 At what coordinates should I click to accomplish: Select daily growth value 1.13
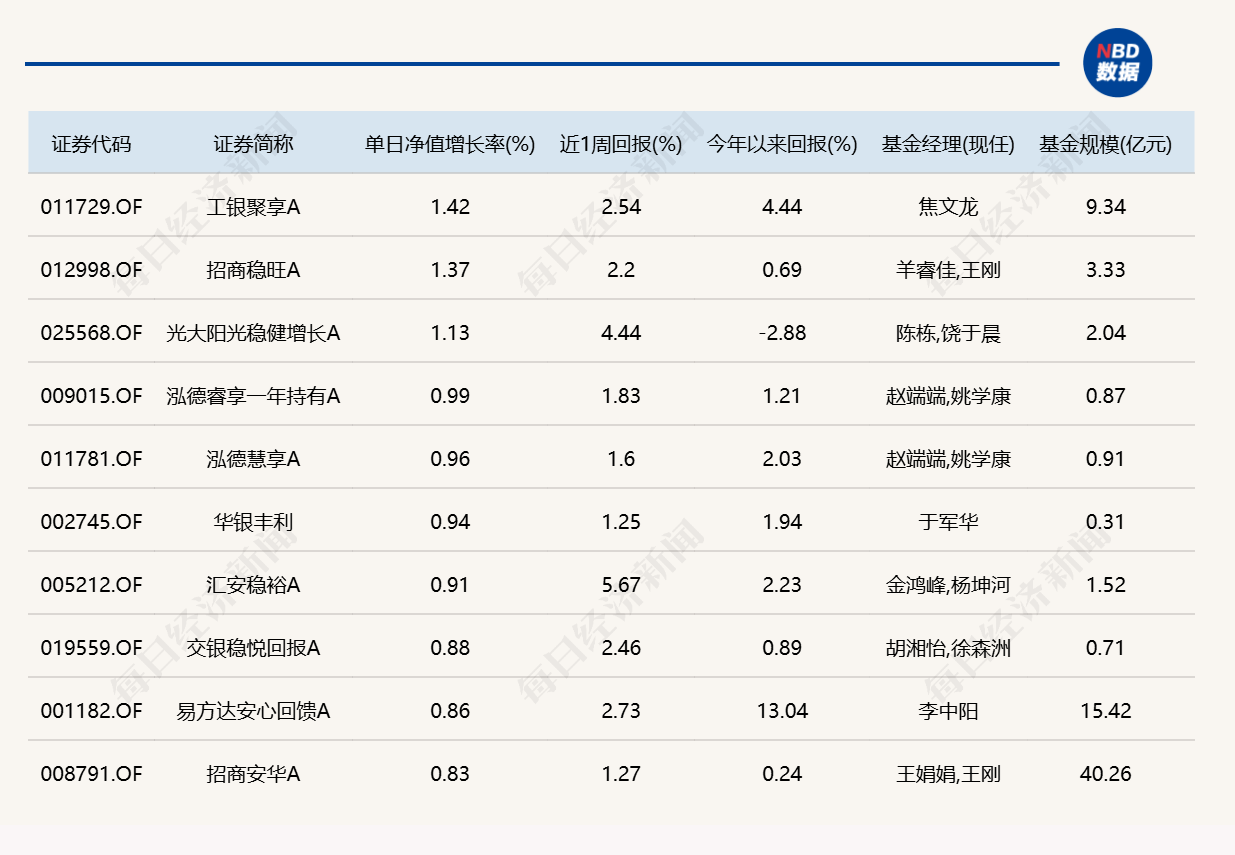[450, 333]
